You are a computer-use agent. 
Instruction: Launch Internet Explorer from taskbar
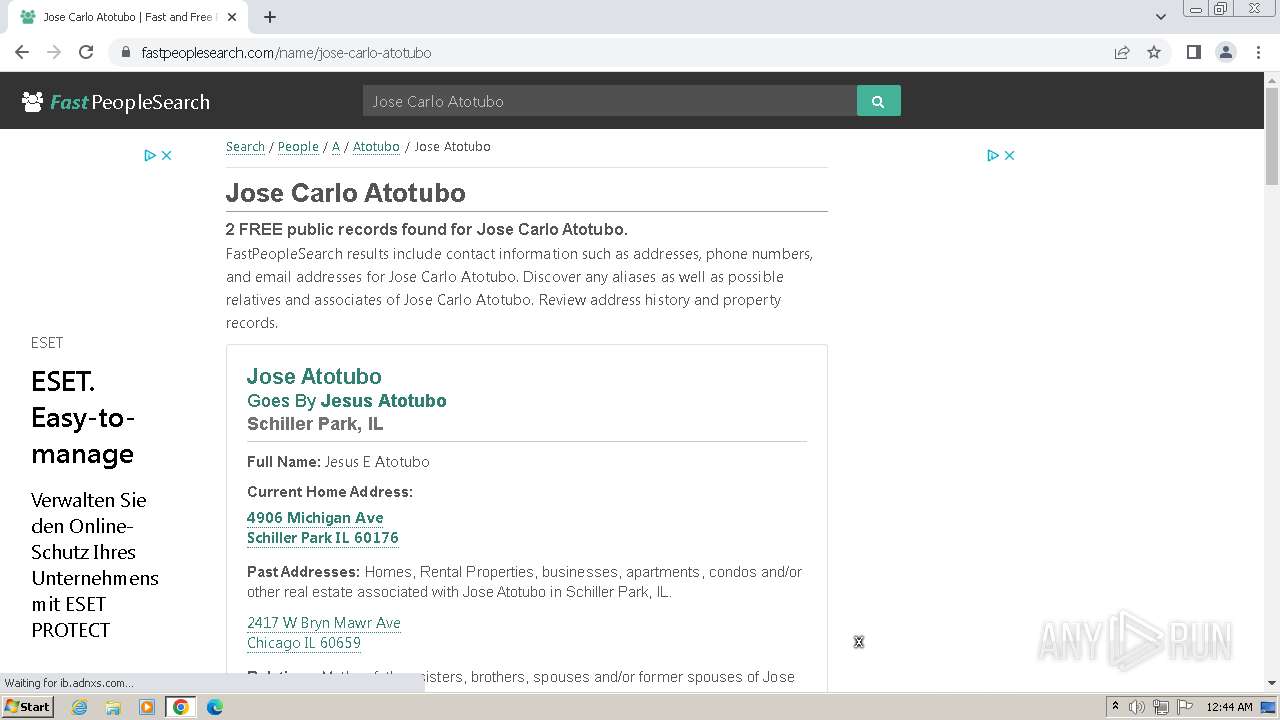tap(79, 707)
